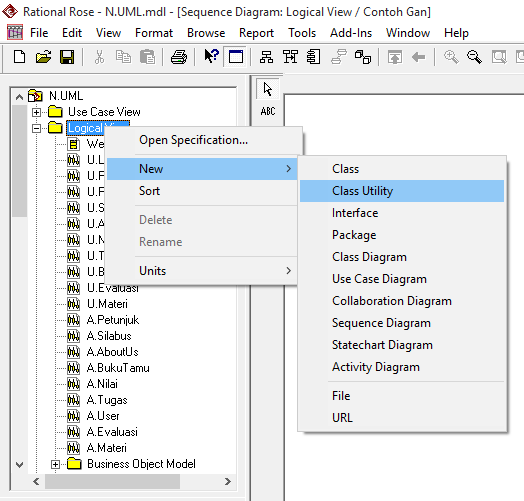Select the ABC Text Box tool
This screenshot has width=524, height=501.
(268, 111)
